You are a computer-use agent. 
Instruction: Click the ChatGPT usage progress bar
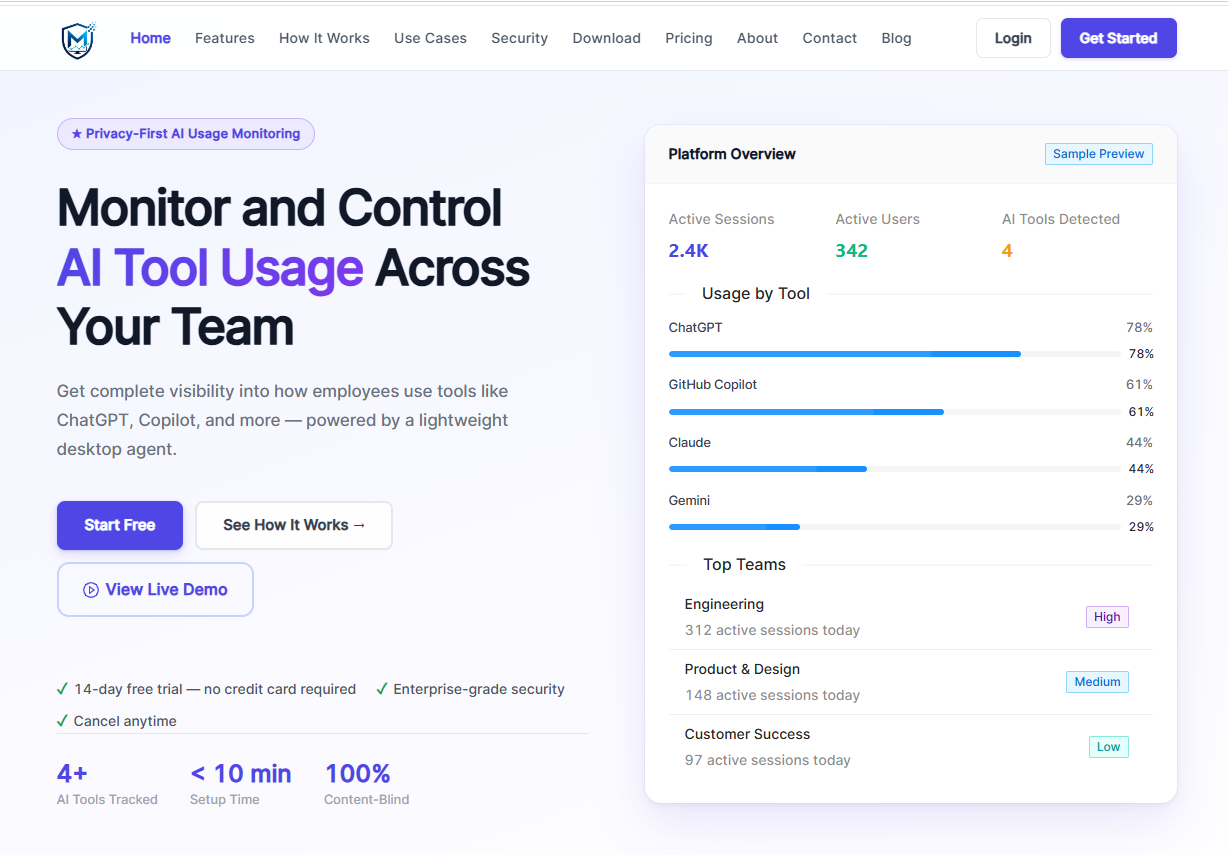[894, 354]
